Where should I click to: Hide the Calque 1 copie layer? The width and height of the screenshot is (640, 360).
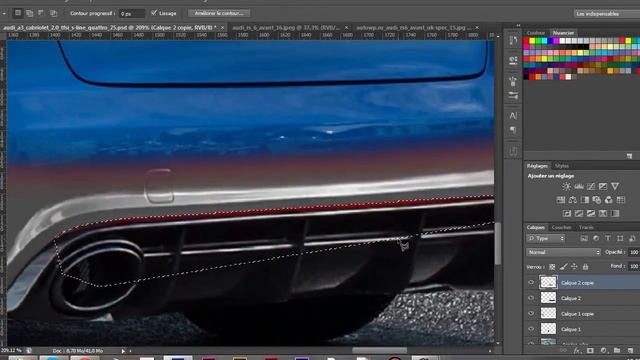(x=531, y=313)
